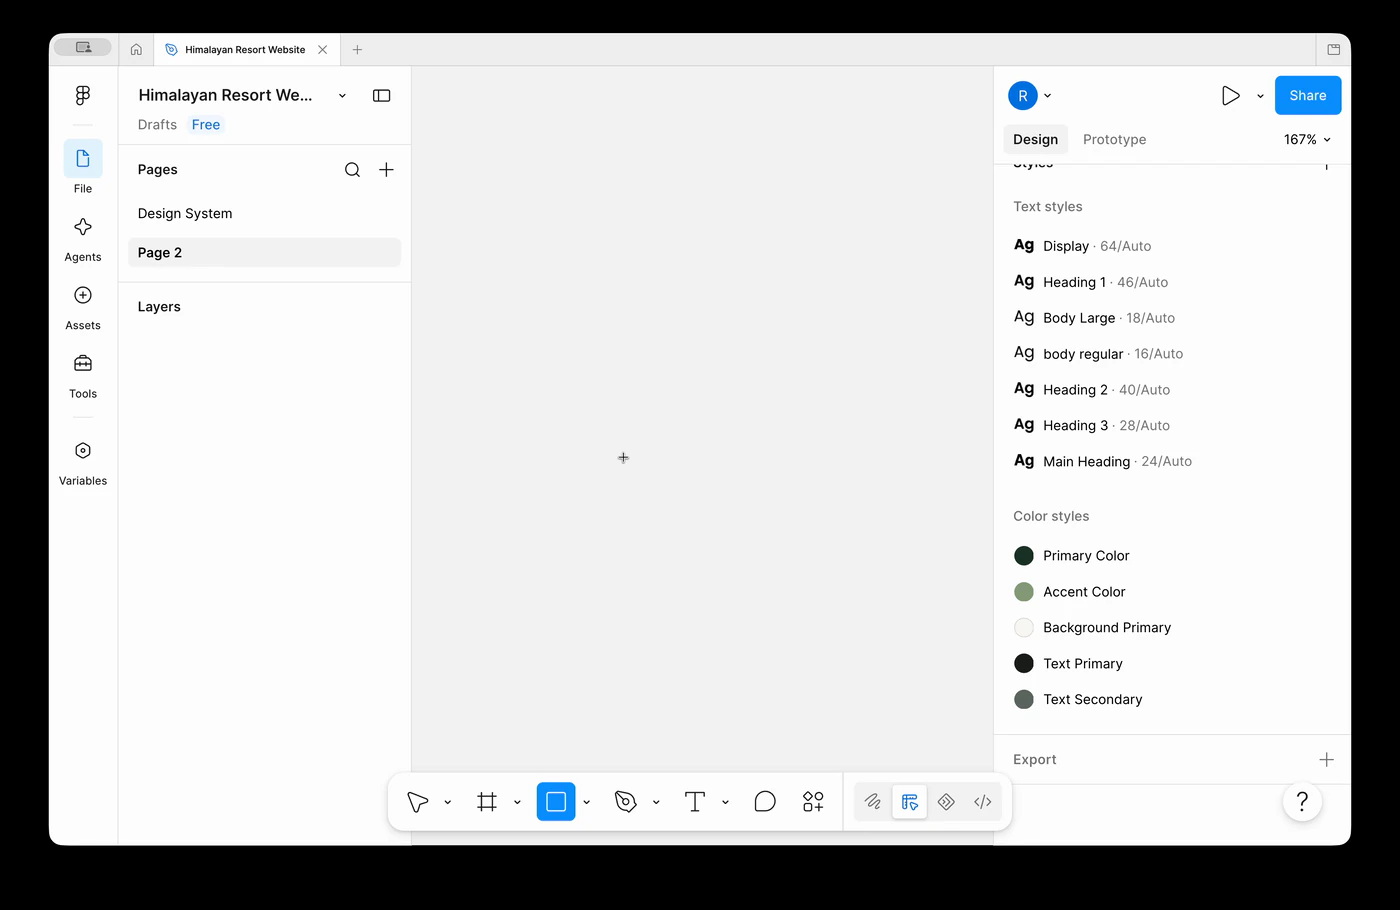
Task: Select the Move tool in the toolbar
Action: (417, 802)
